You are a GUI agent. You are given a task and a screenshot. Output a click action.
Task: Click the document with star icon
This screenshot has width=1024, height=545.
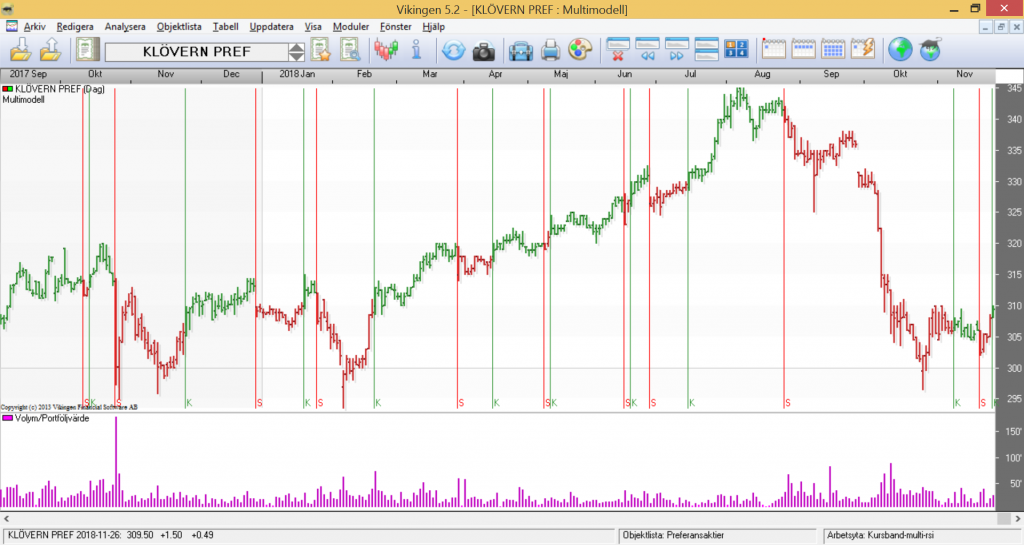pos(320,50)
